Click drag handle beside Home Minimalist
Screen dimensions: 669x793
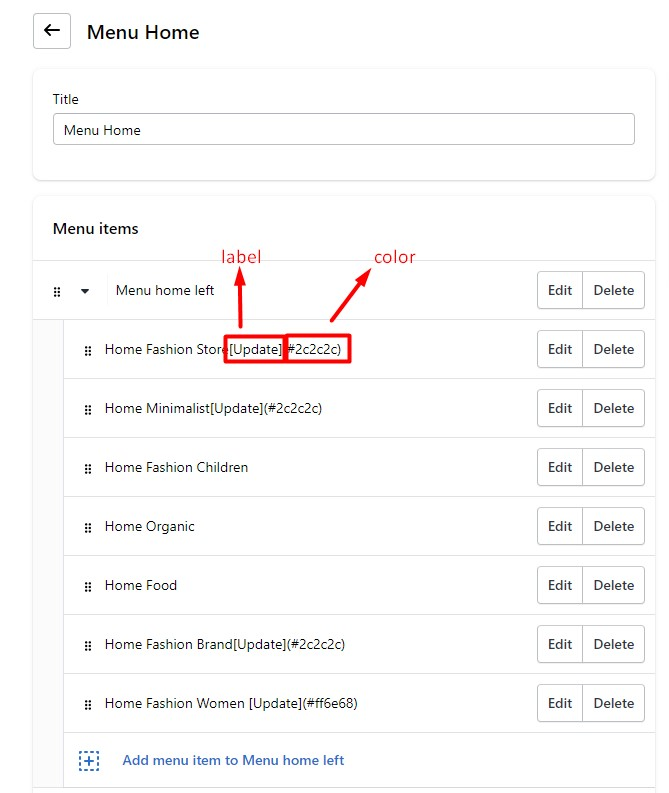pos(88,410)
